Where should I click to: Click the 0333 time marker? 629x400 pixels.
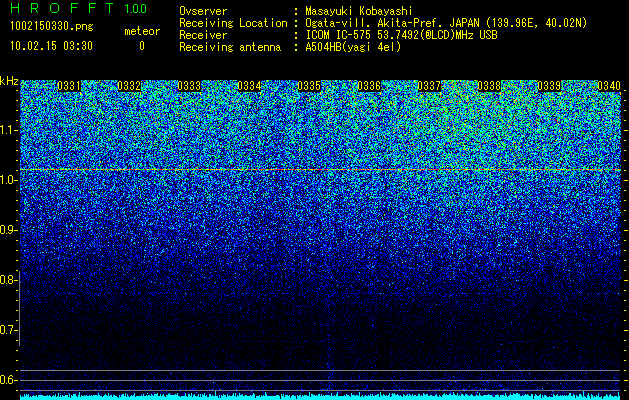pos(189,86)
